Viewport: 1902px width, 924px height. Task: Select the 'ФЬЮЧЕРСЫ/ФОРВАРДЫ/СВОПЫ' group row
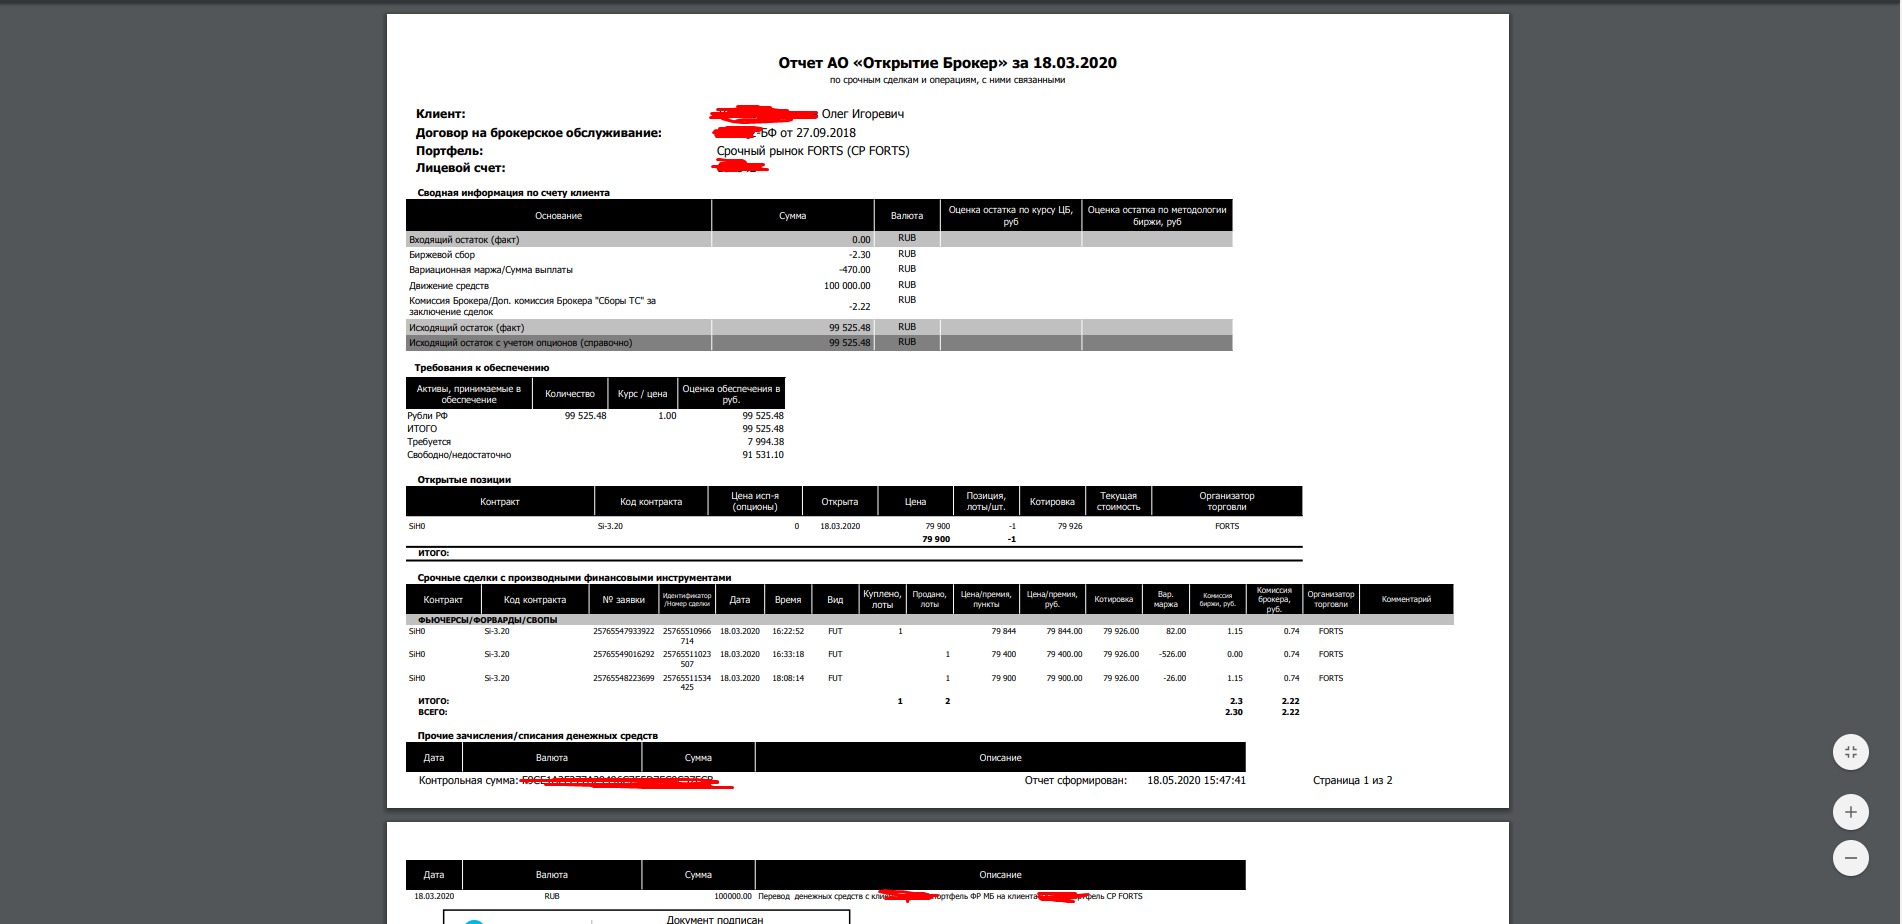click(x=930, y=620)
